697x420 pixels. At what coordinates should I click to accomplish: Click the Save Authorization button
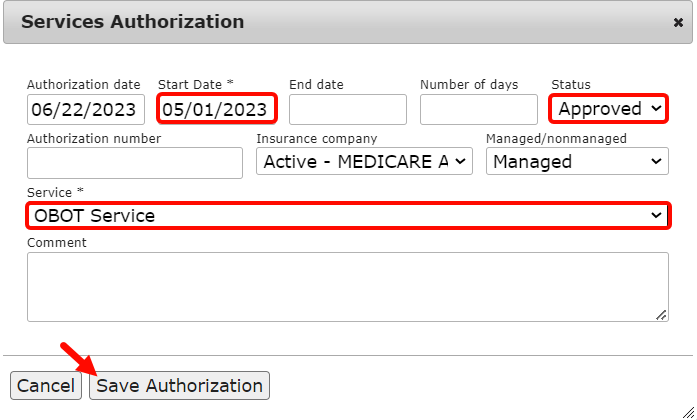pos(179,385)
